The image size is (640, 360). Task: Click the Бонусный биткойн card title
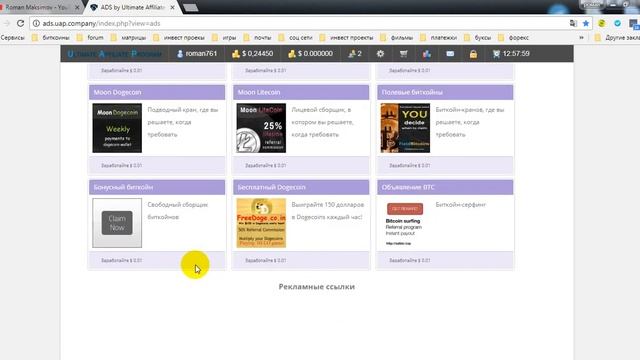pos(123,187)
